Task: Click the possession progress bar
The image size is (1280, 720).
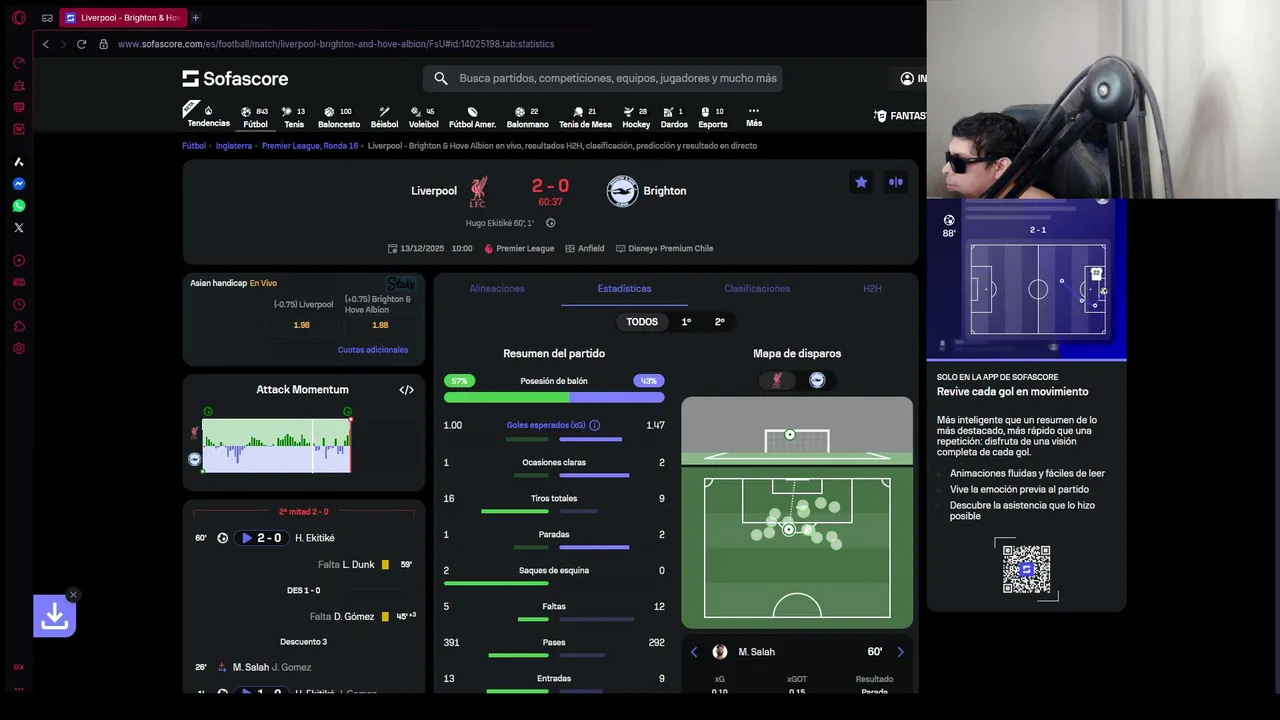Action: point(554,397)
